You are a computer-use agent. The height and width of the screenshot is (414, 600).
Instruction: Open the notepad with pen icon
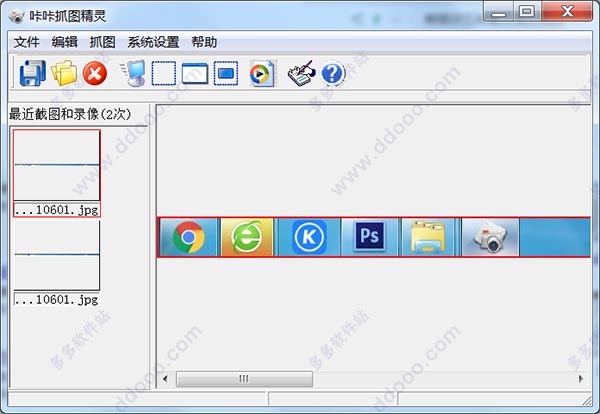(x=302, y=73)
